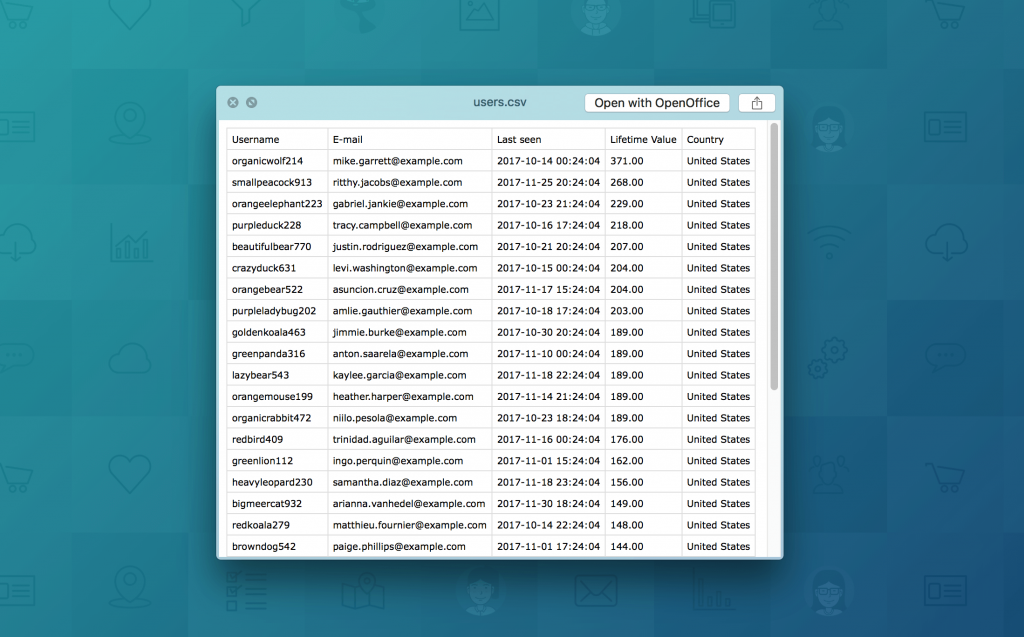1024x637 pixels.
Task: Click the orangeelephant223 username cell
Action: [277, 204]
